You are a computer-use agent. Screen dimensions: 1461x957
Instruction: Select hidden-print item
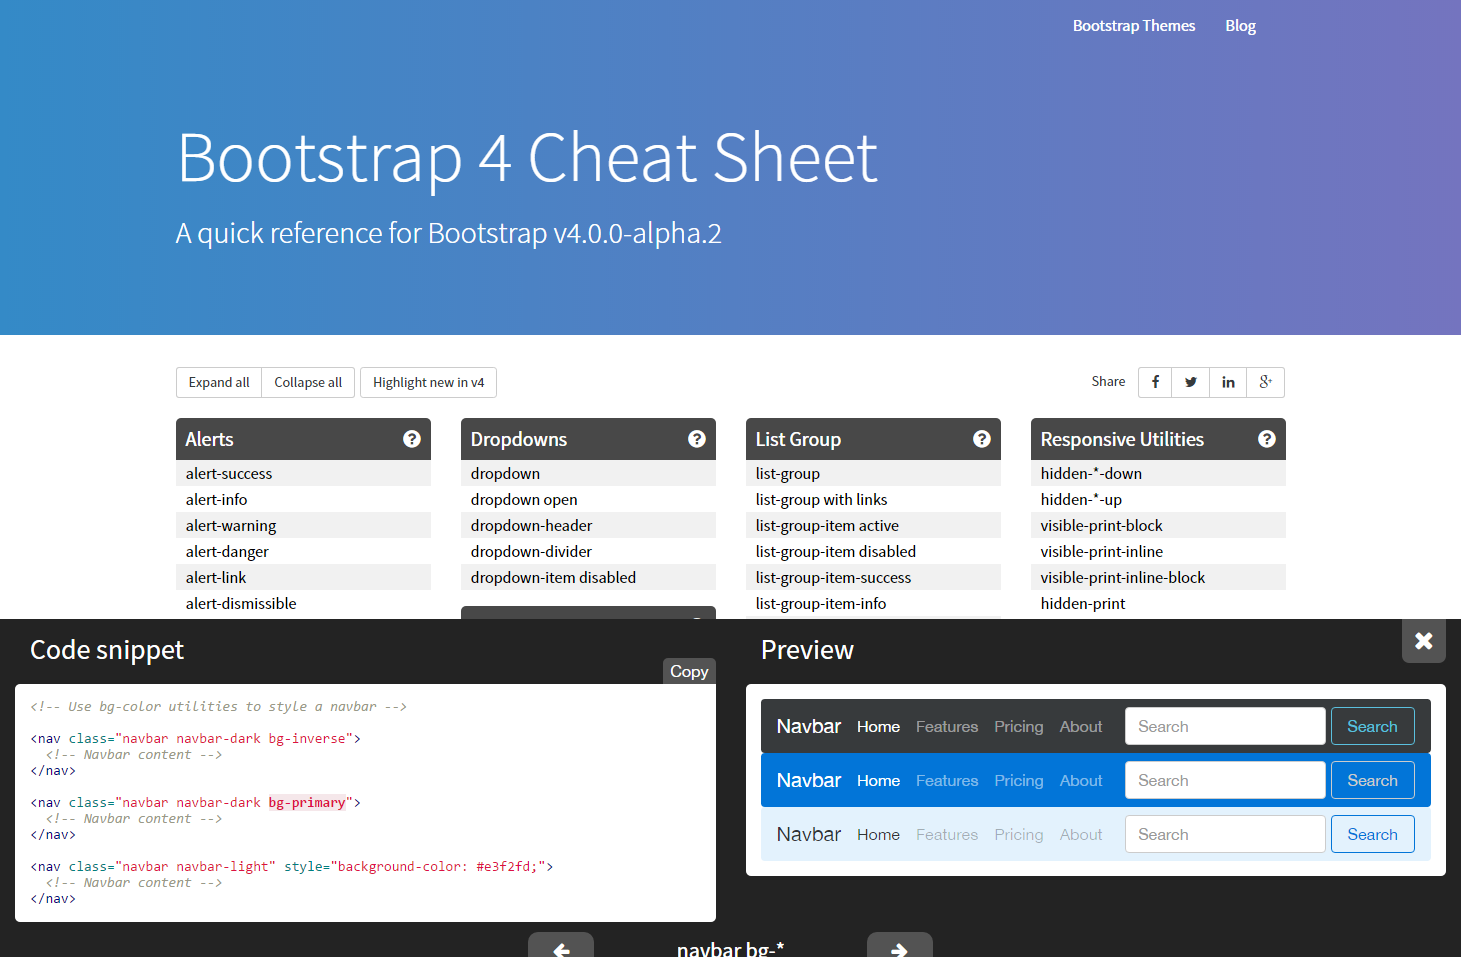click(1158, 603)
